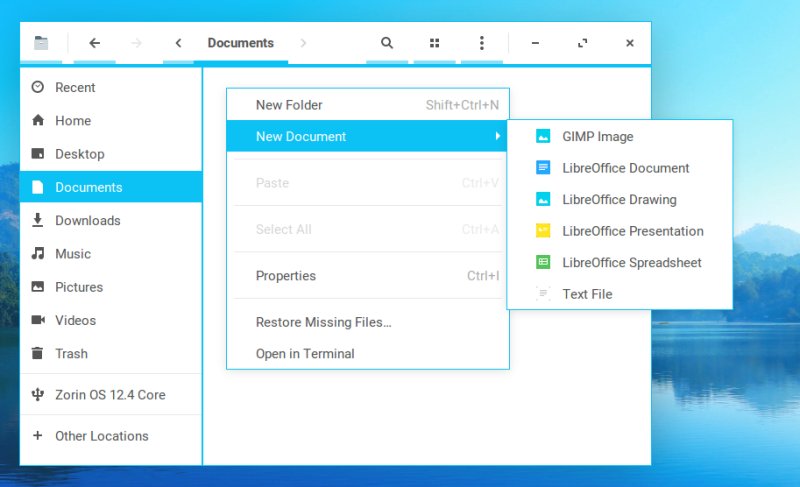Image resolution: width=800 pixels, height=487 pixels.
Task: Create a new GIMP Image
Action: [619, 137]
